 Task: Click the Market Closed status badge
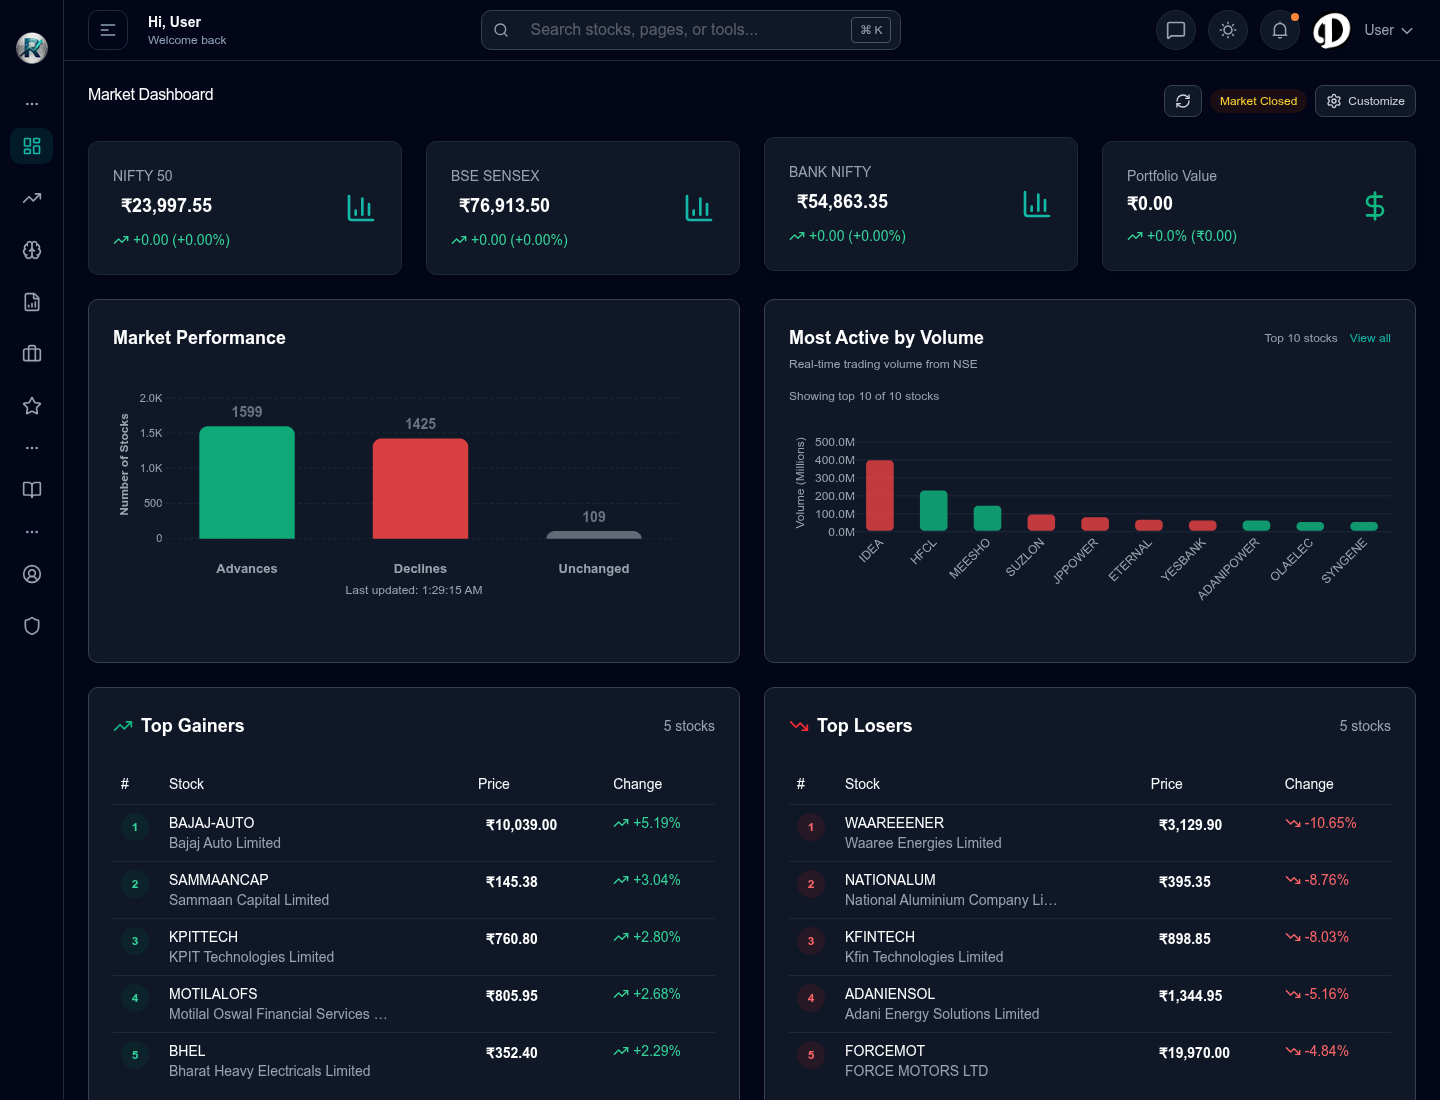(x=1258, y=101)
